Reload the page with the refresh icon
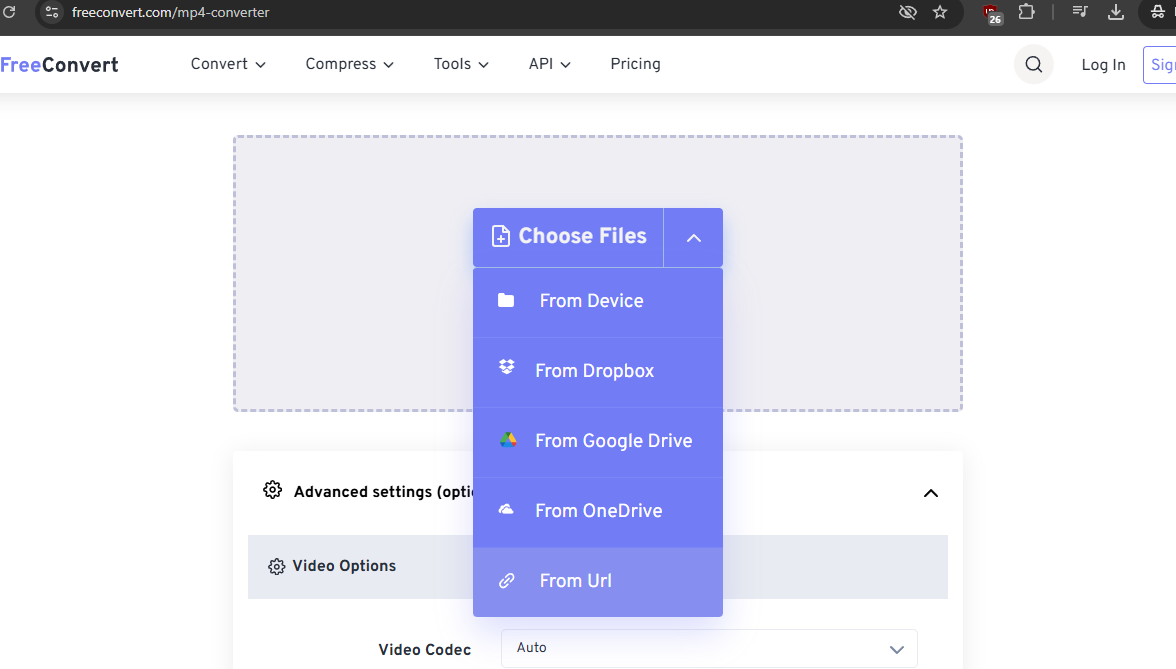This screenshot has height=669, width=1176. tap(9, 12)
